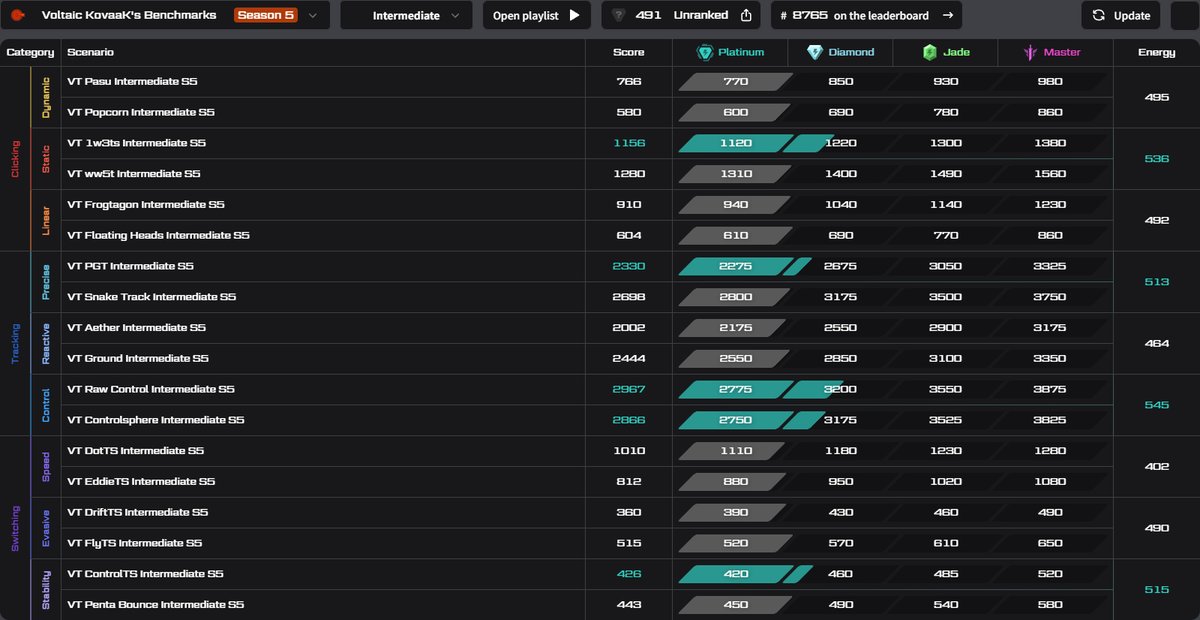The height and width of the screenshot is (620, 1200).
Task: Open the 8765 leaderboard link
Action: tap(867, 15)
